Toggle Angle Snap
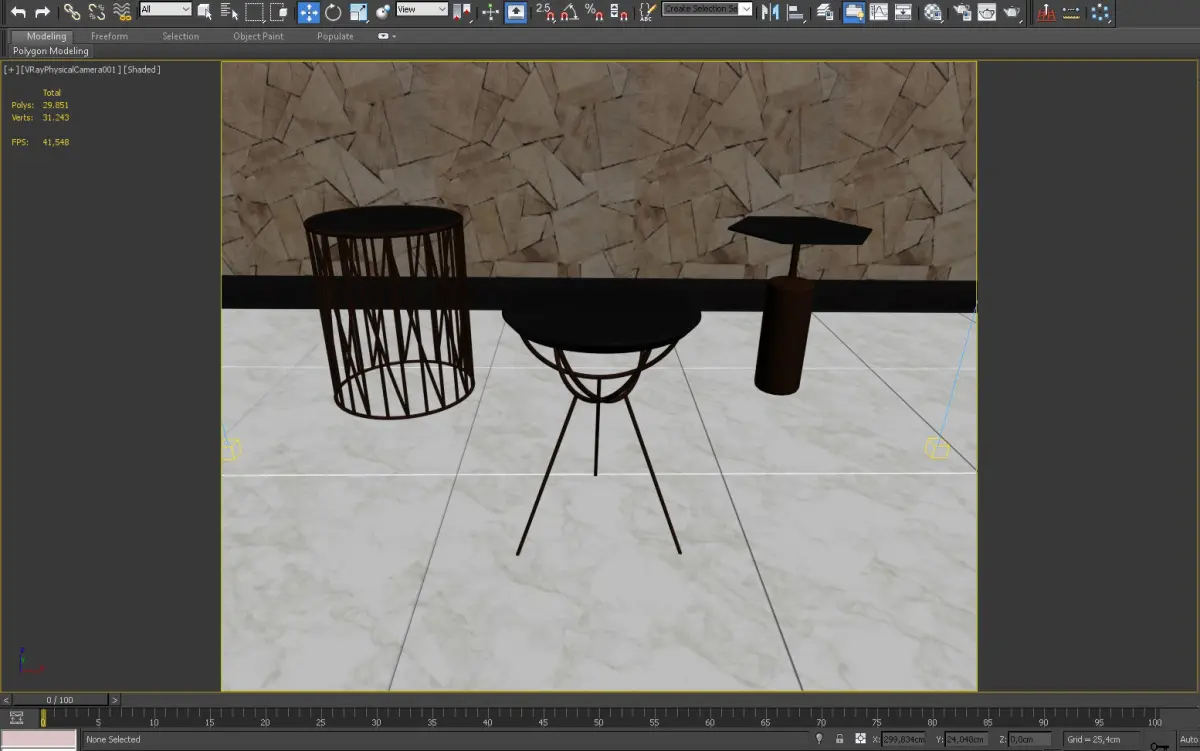The height and width of the screenshot is (751, 1200). click(569, 12)
